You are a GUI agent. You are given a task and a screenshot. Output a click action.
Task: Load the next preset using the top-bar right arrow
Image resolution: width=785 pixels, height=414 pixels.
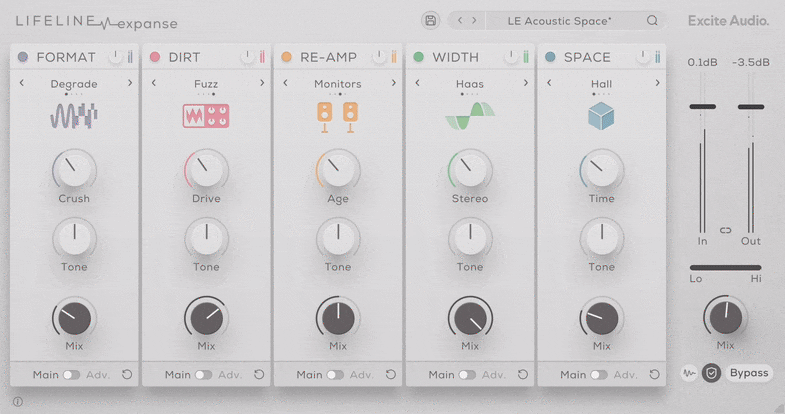pos(474,20)
